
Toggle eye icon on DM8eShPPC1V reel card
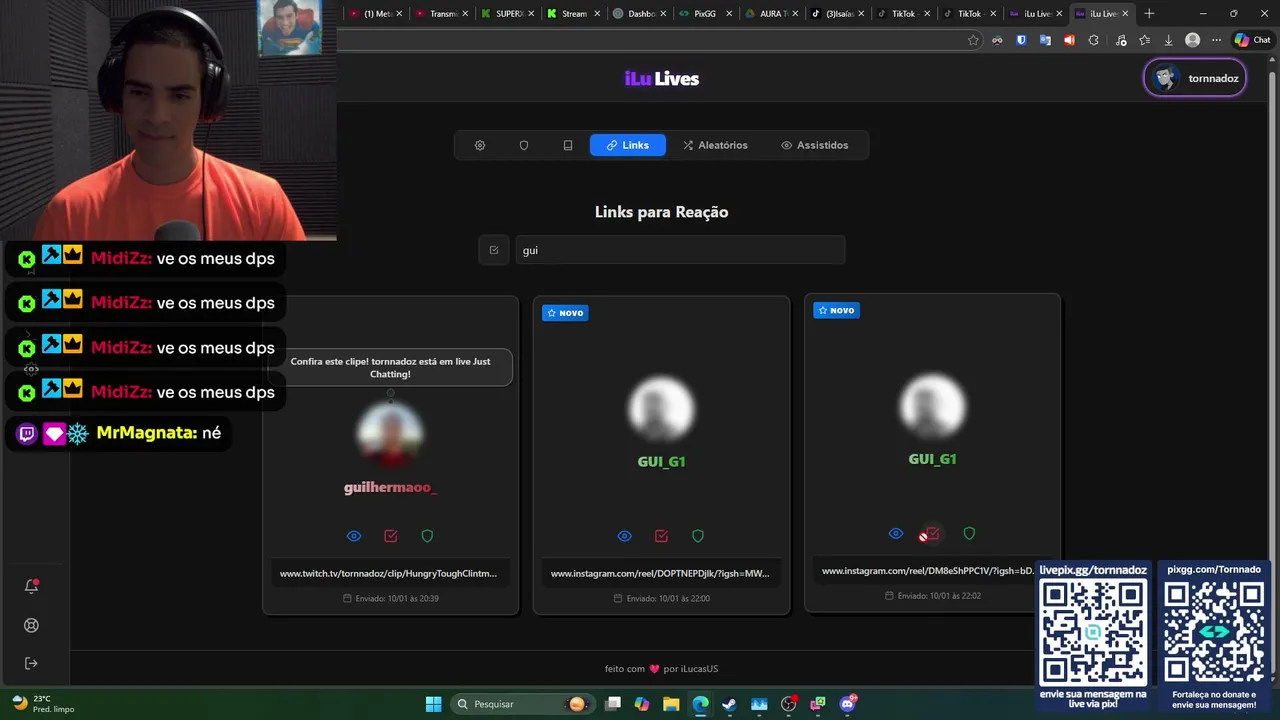896,533
